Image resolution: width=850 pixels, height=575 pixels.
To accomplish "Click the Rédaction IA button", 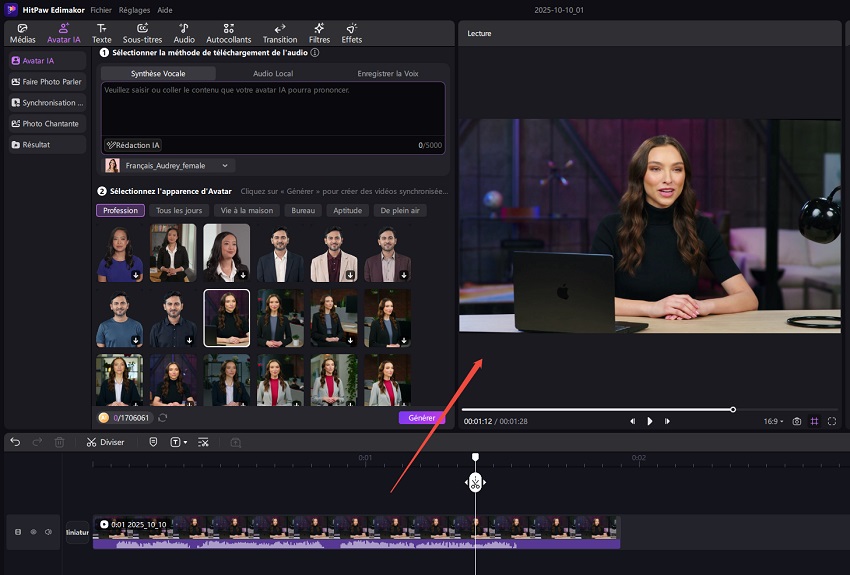I will point(133,145).
